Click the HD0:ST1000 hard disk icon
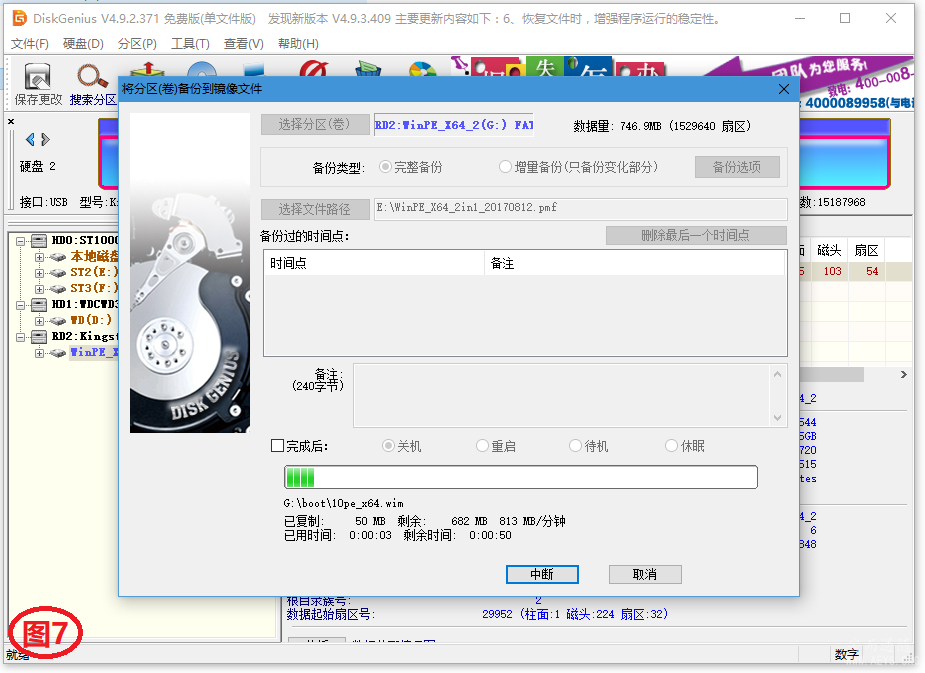This screenshot has width=925, height=673. [39, 240]
